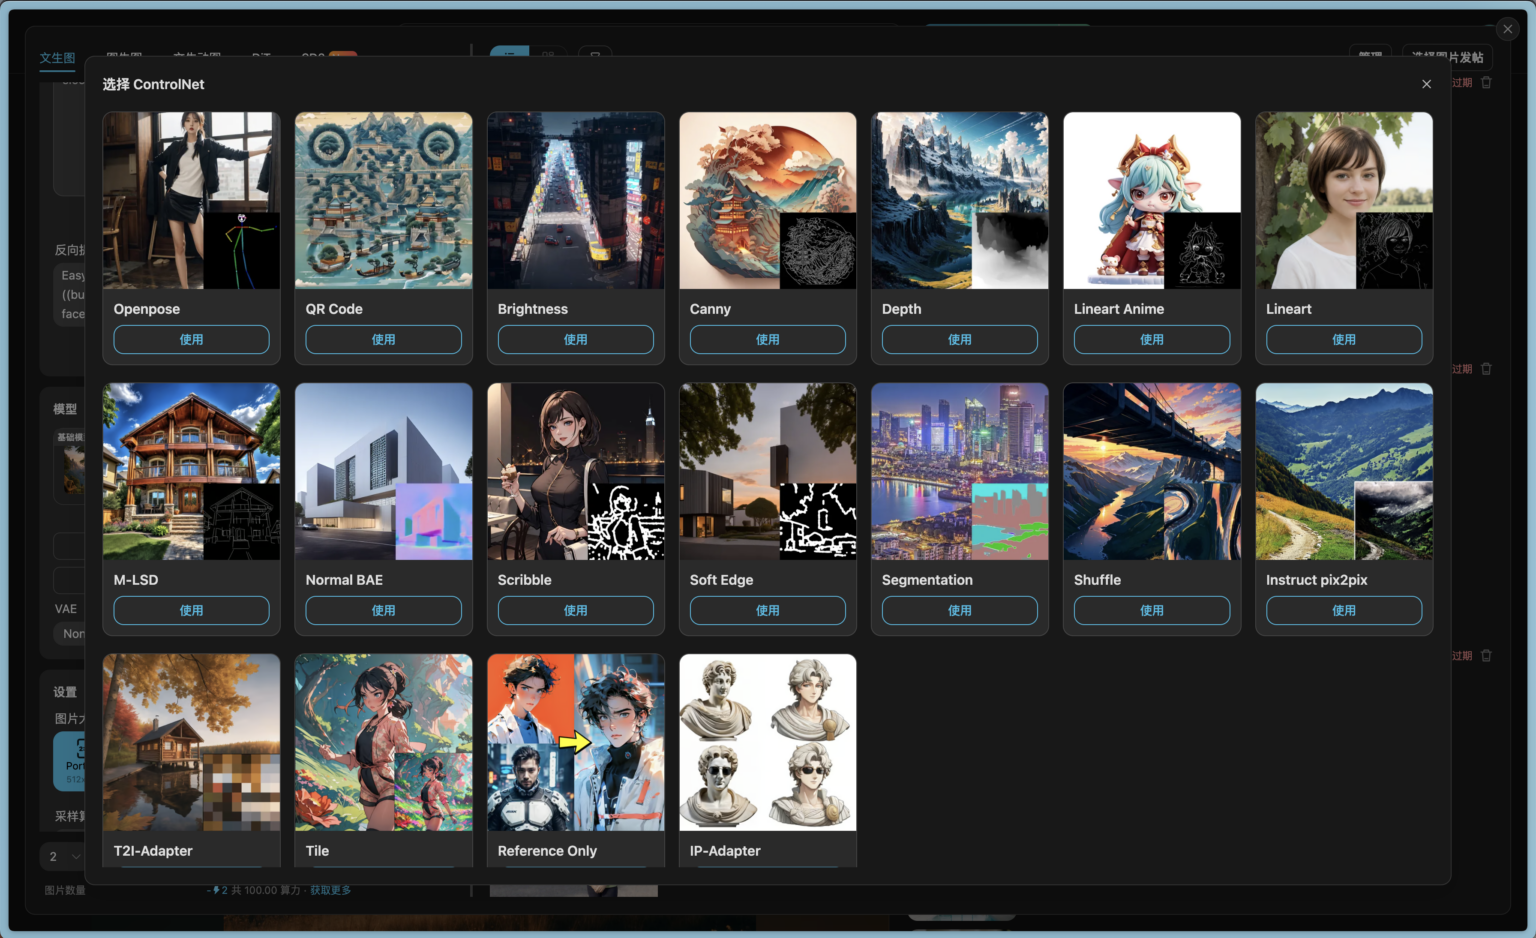1536x938 pixels.
Task: Open the sampler count dropdown showing 2
Action: click(62, 856)
